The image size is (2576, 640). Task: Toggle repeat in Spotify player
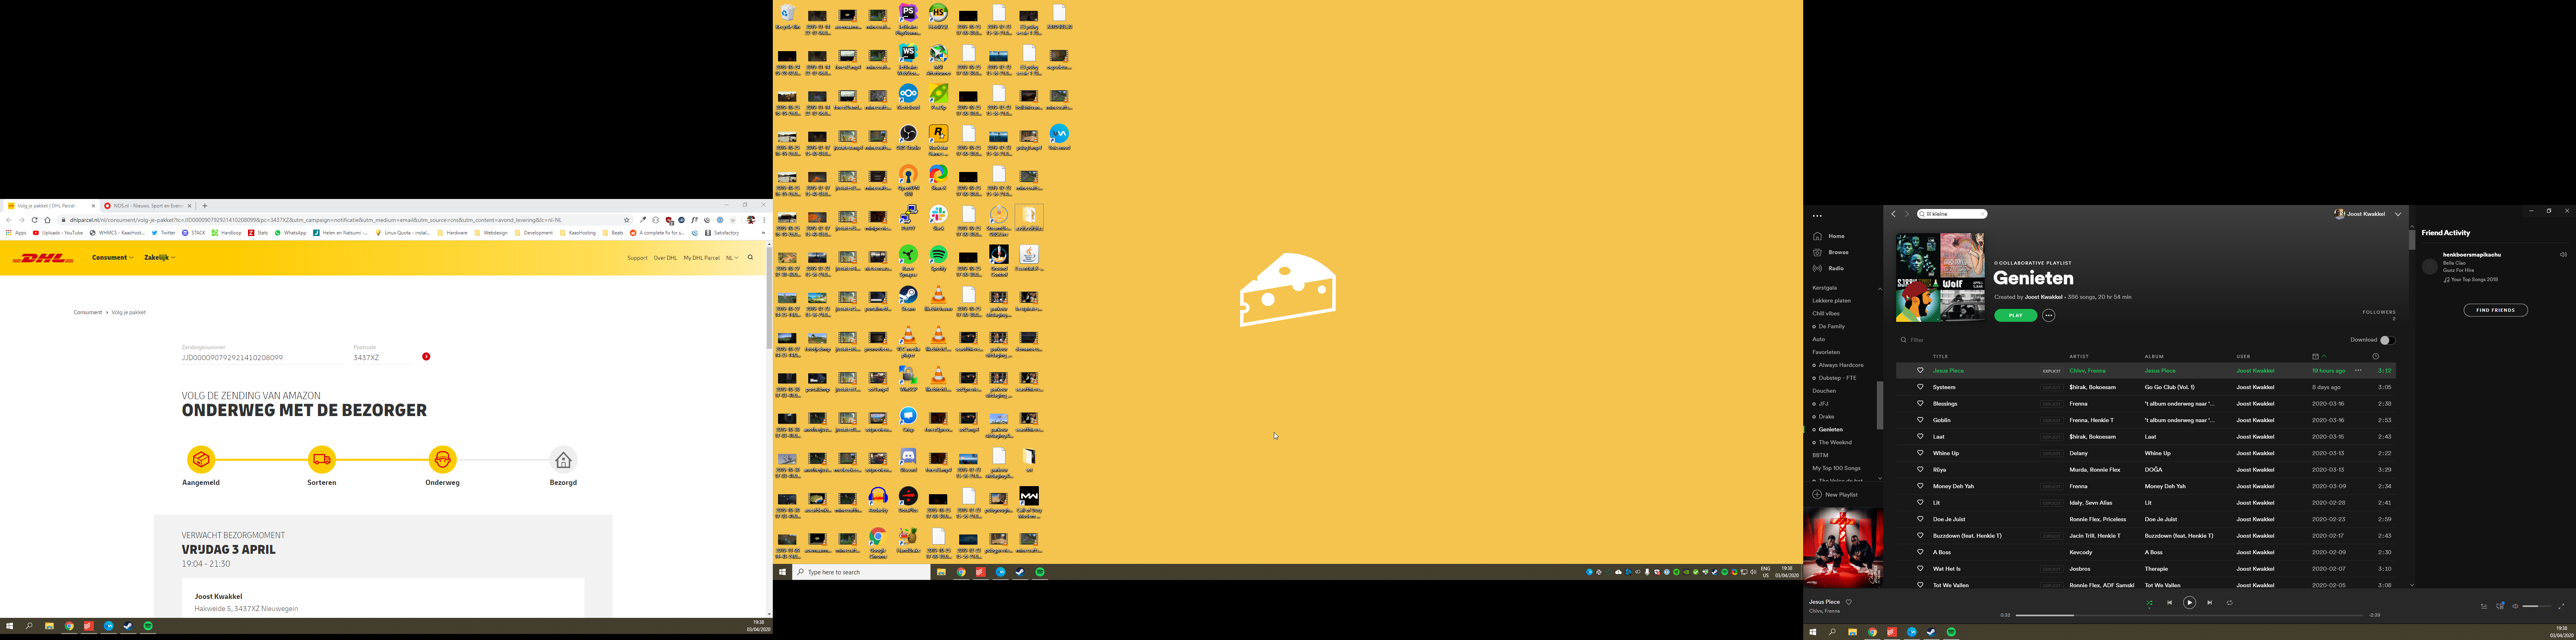tap(2230, 603)
